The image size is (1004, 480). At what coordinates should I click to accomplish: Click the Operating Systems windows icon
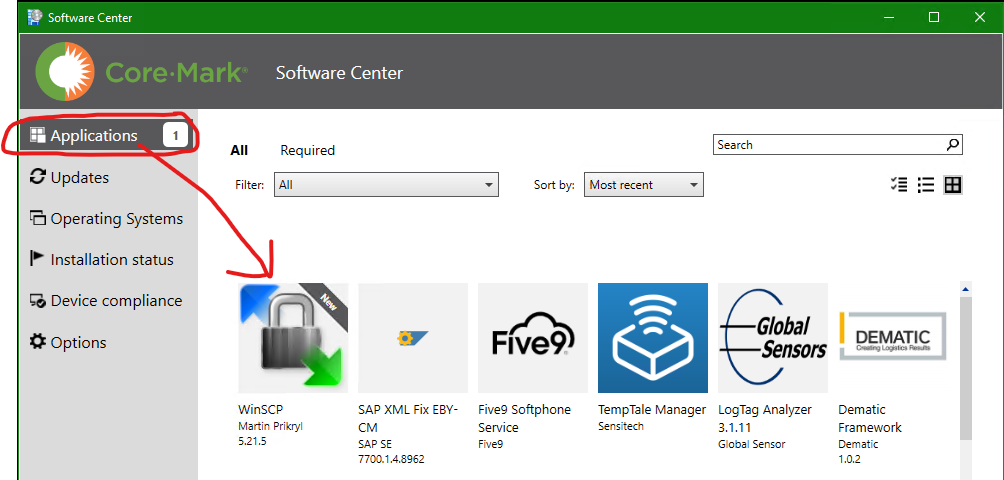coord(38,218)
